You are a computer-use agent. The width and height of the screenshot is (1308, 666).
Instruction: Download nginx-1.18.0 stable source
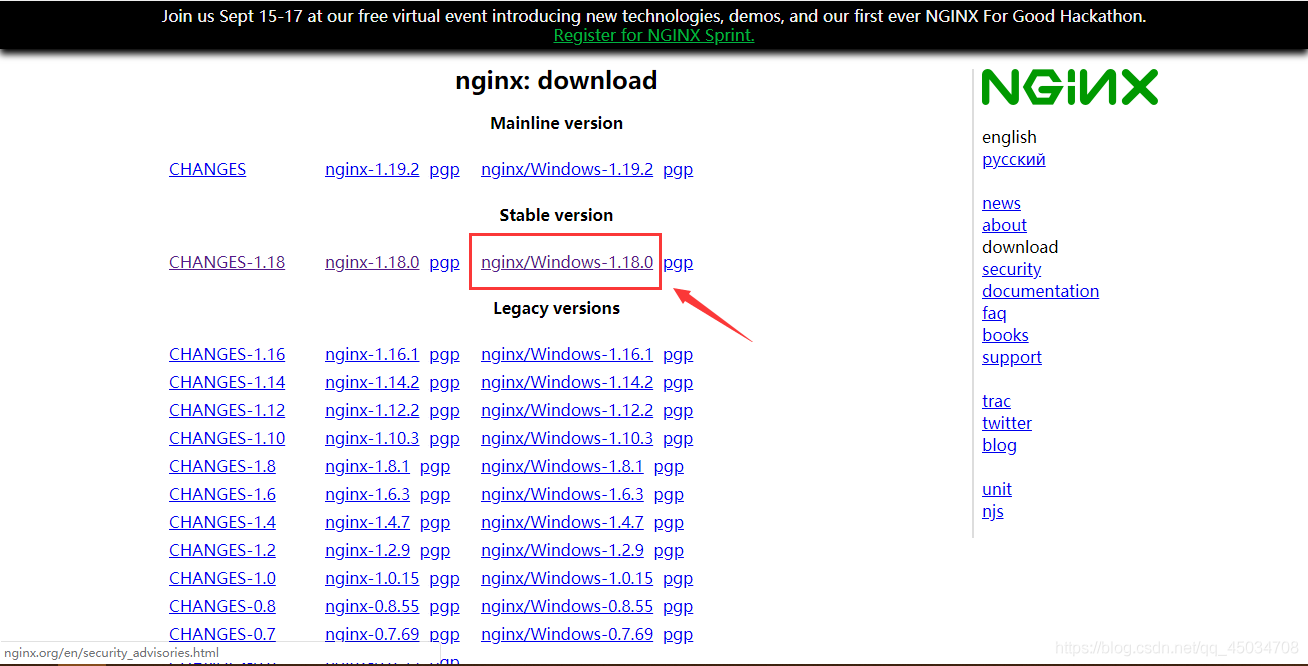[x=372, y=262]
